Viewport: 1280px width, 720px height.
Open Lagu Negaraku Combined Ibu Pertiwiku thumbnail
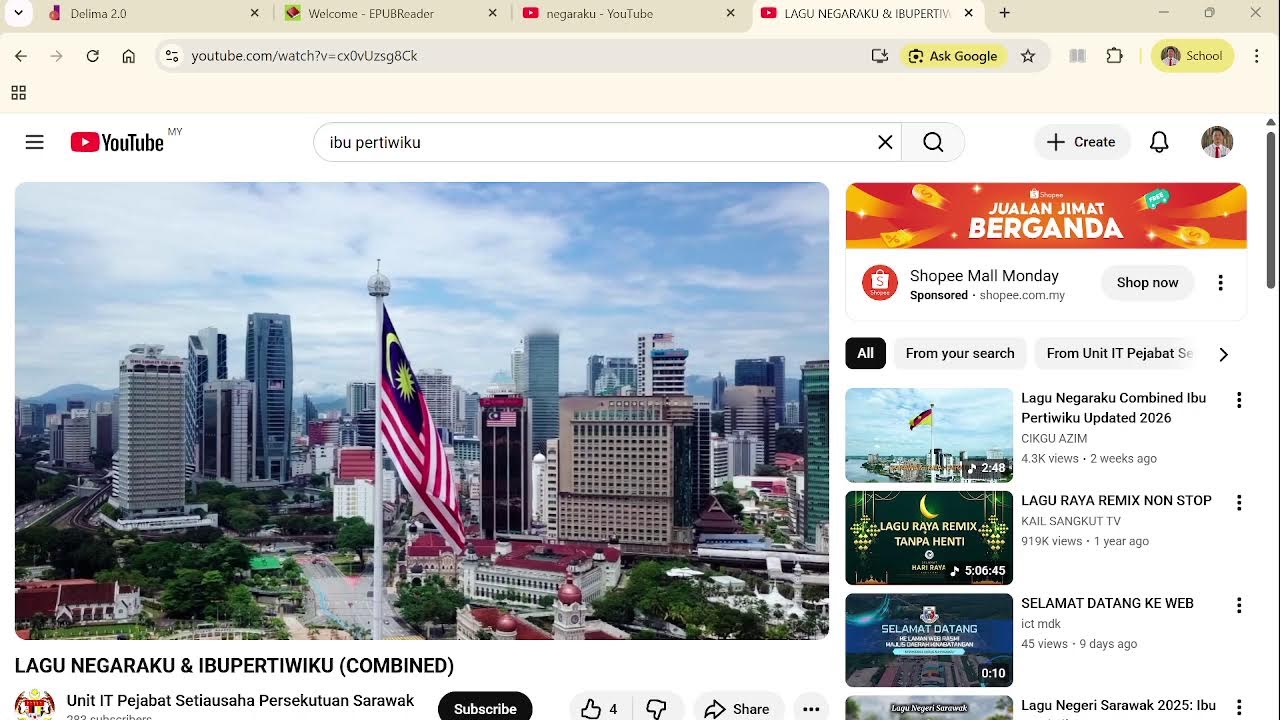929,435
